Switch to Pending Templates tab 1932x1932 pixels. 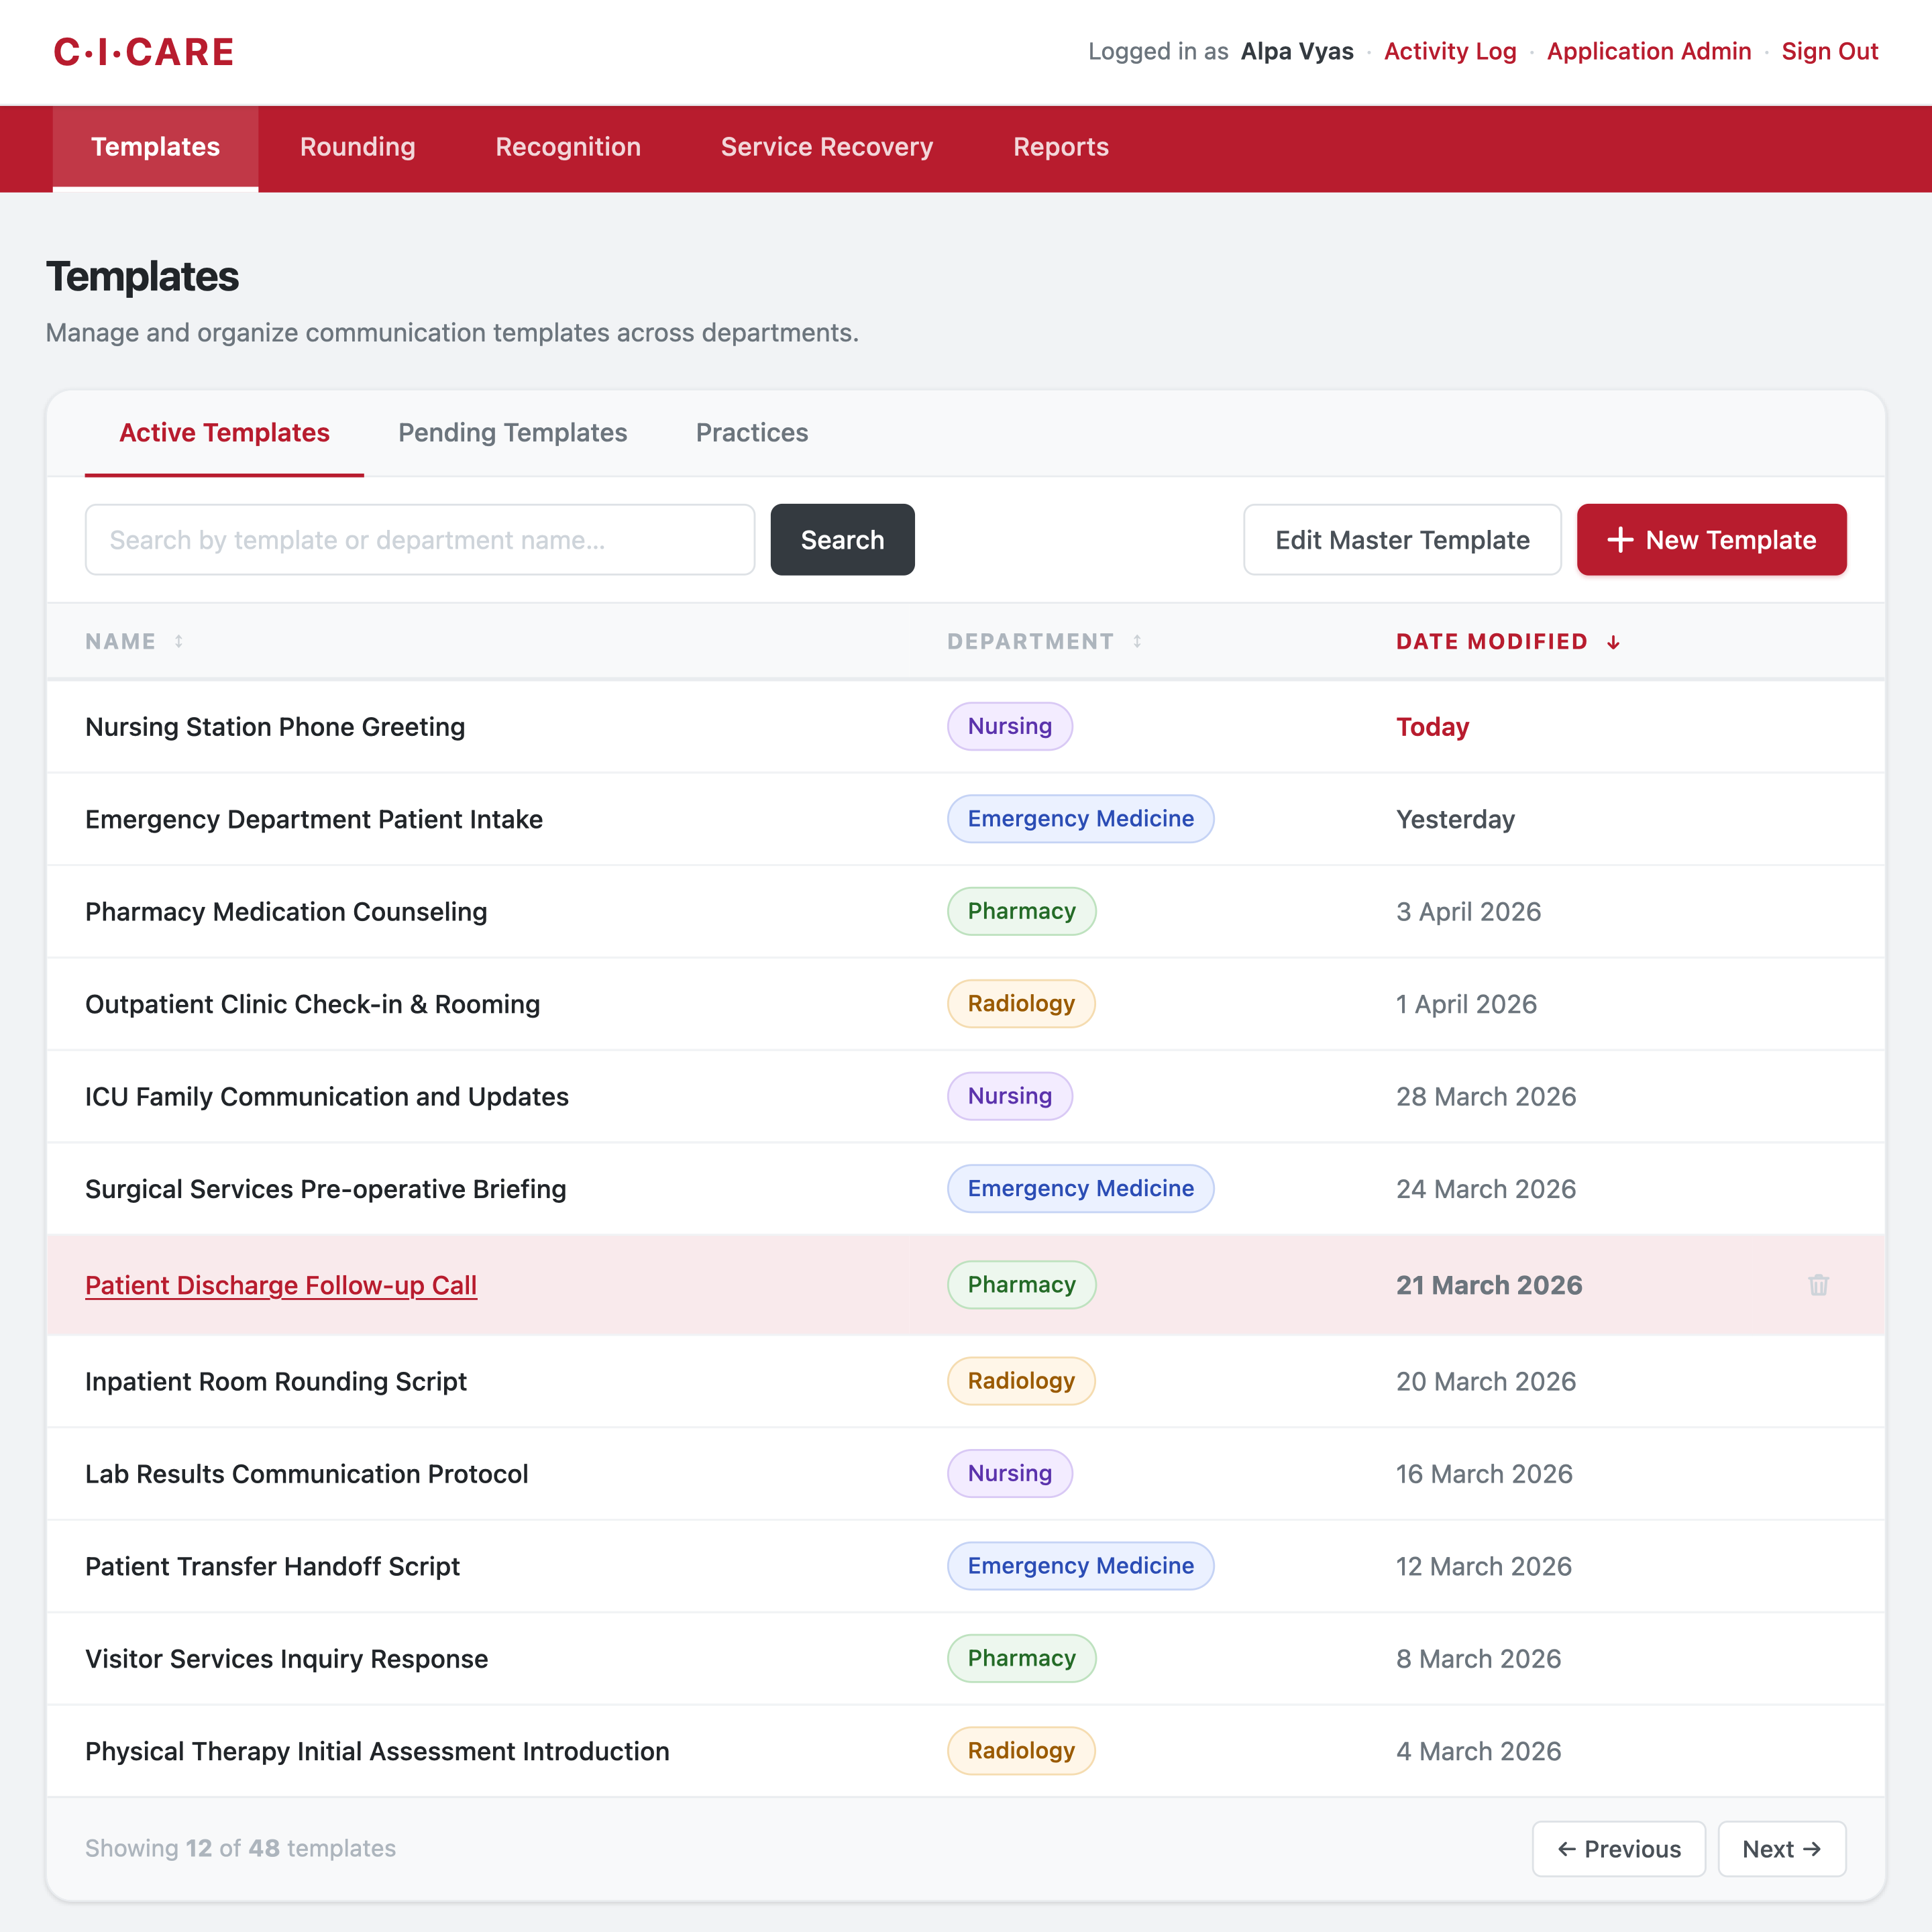pyautogui.click(x=512, y=433)
